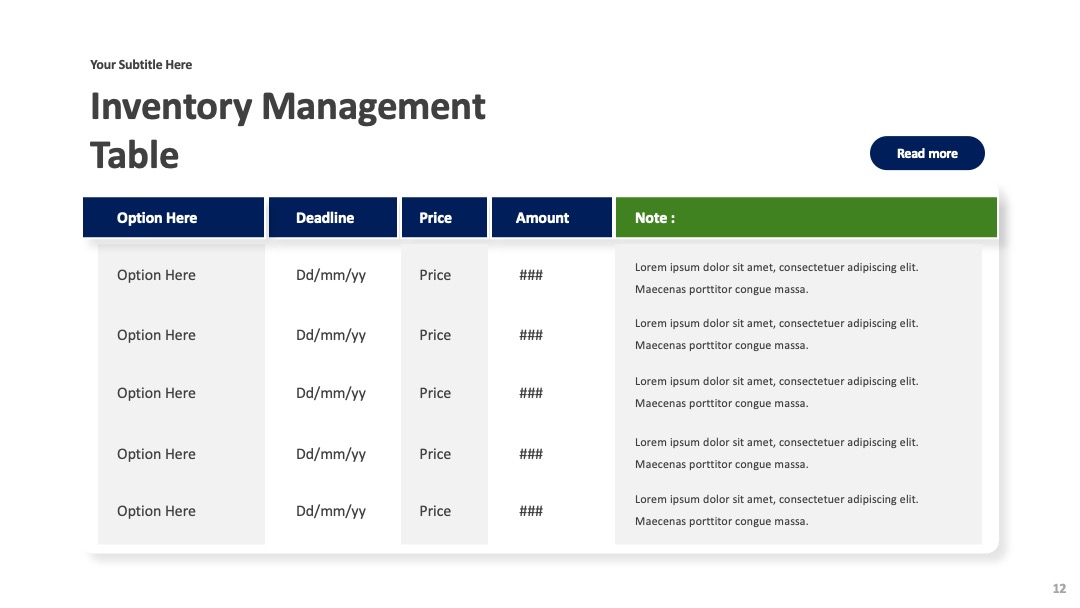
Task: Select fourth row Dd/mm/yy deadline cell
Action: click(x=331, y=454)
